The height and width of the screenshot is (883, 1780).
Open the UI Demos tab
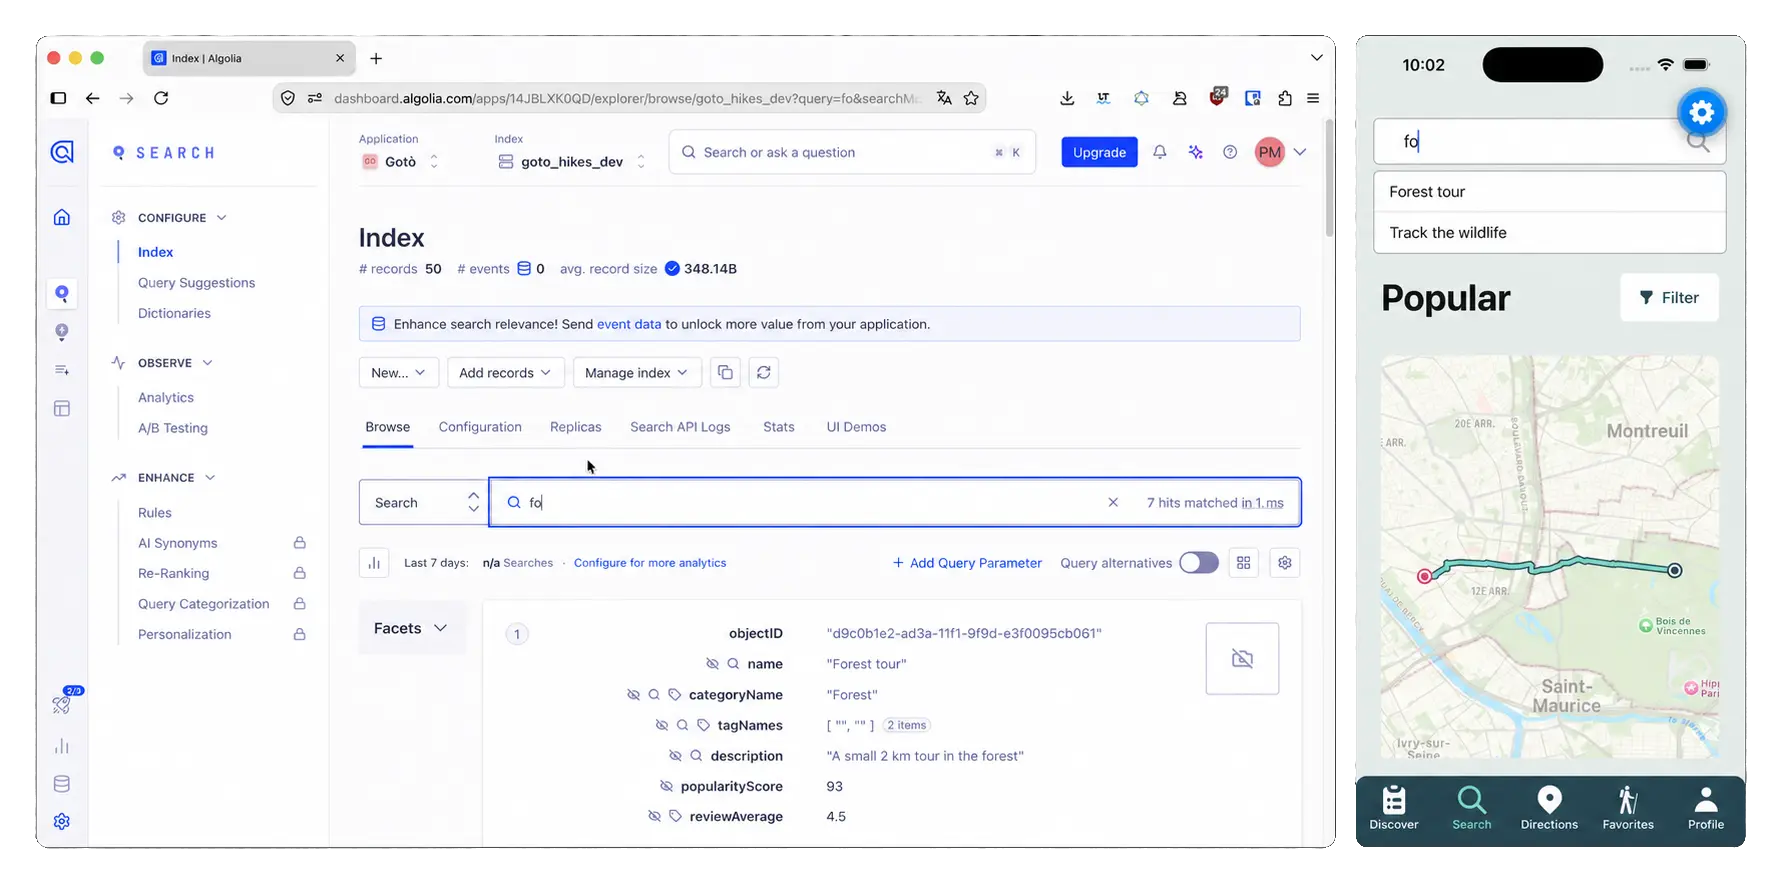tap(856, 427)
